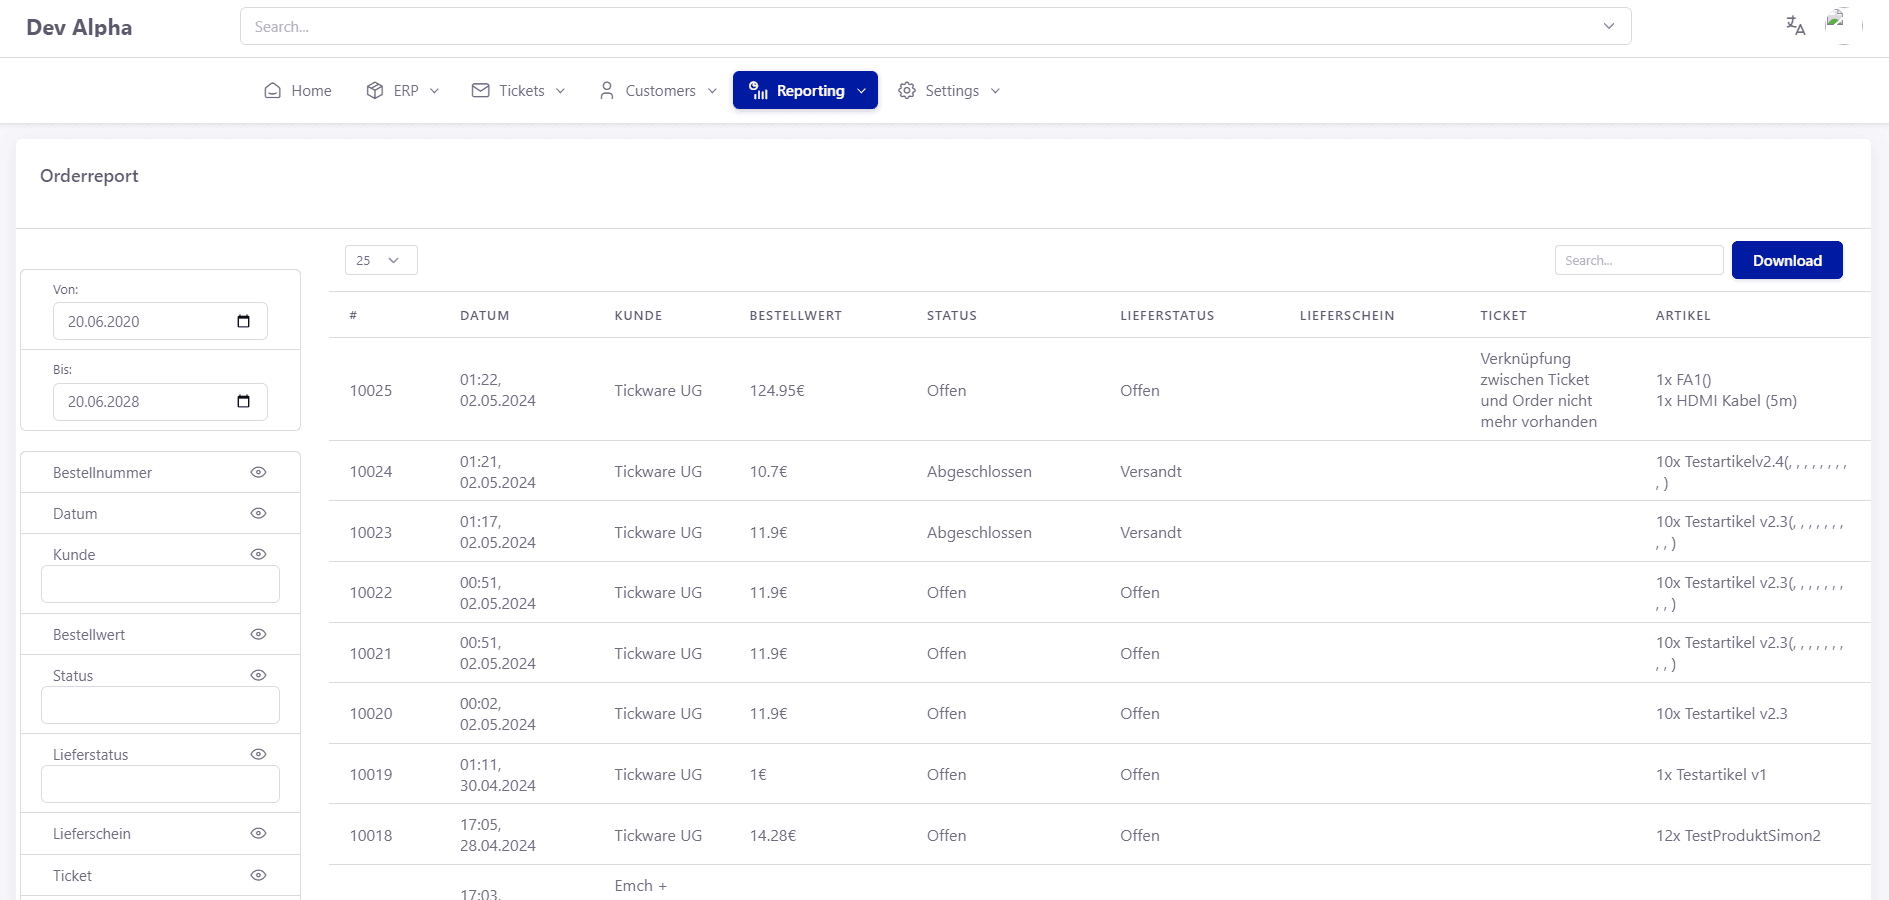Expand the Reporting menu chevron
This screenshot has width=1889, height=900.
click(861, 91)
